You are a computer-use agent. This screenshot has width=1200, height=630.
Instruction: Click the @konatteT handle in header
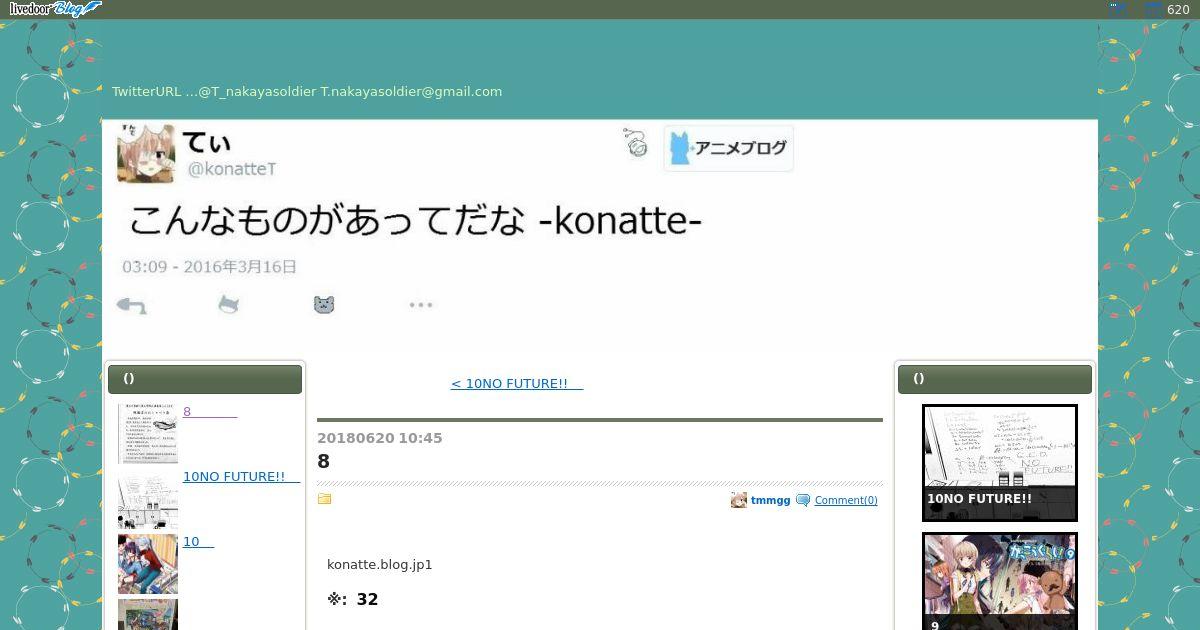[231, 169]
